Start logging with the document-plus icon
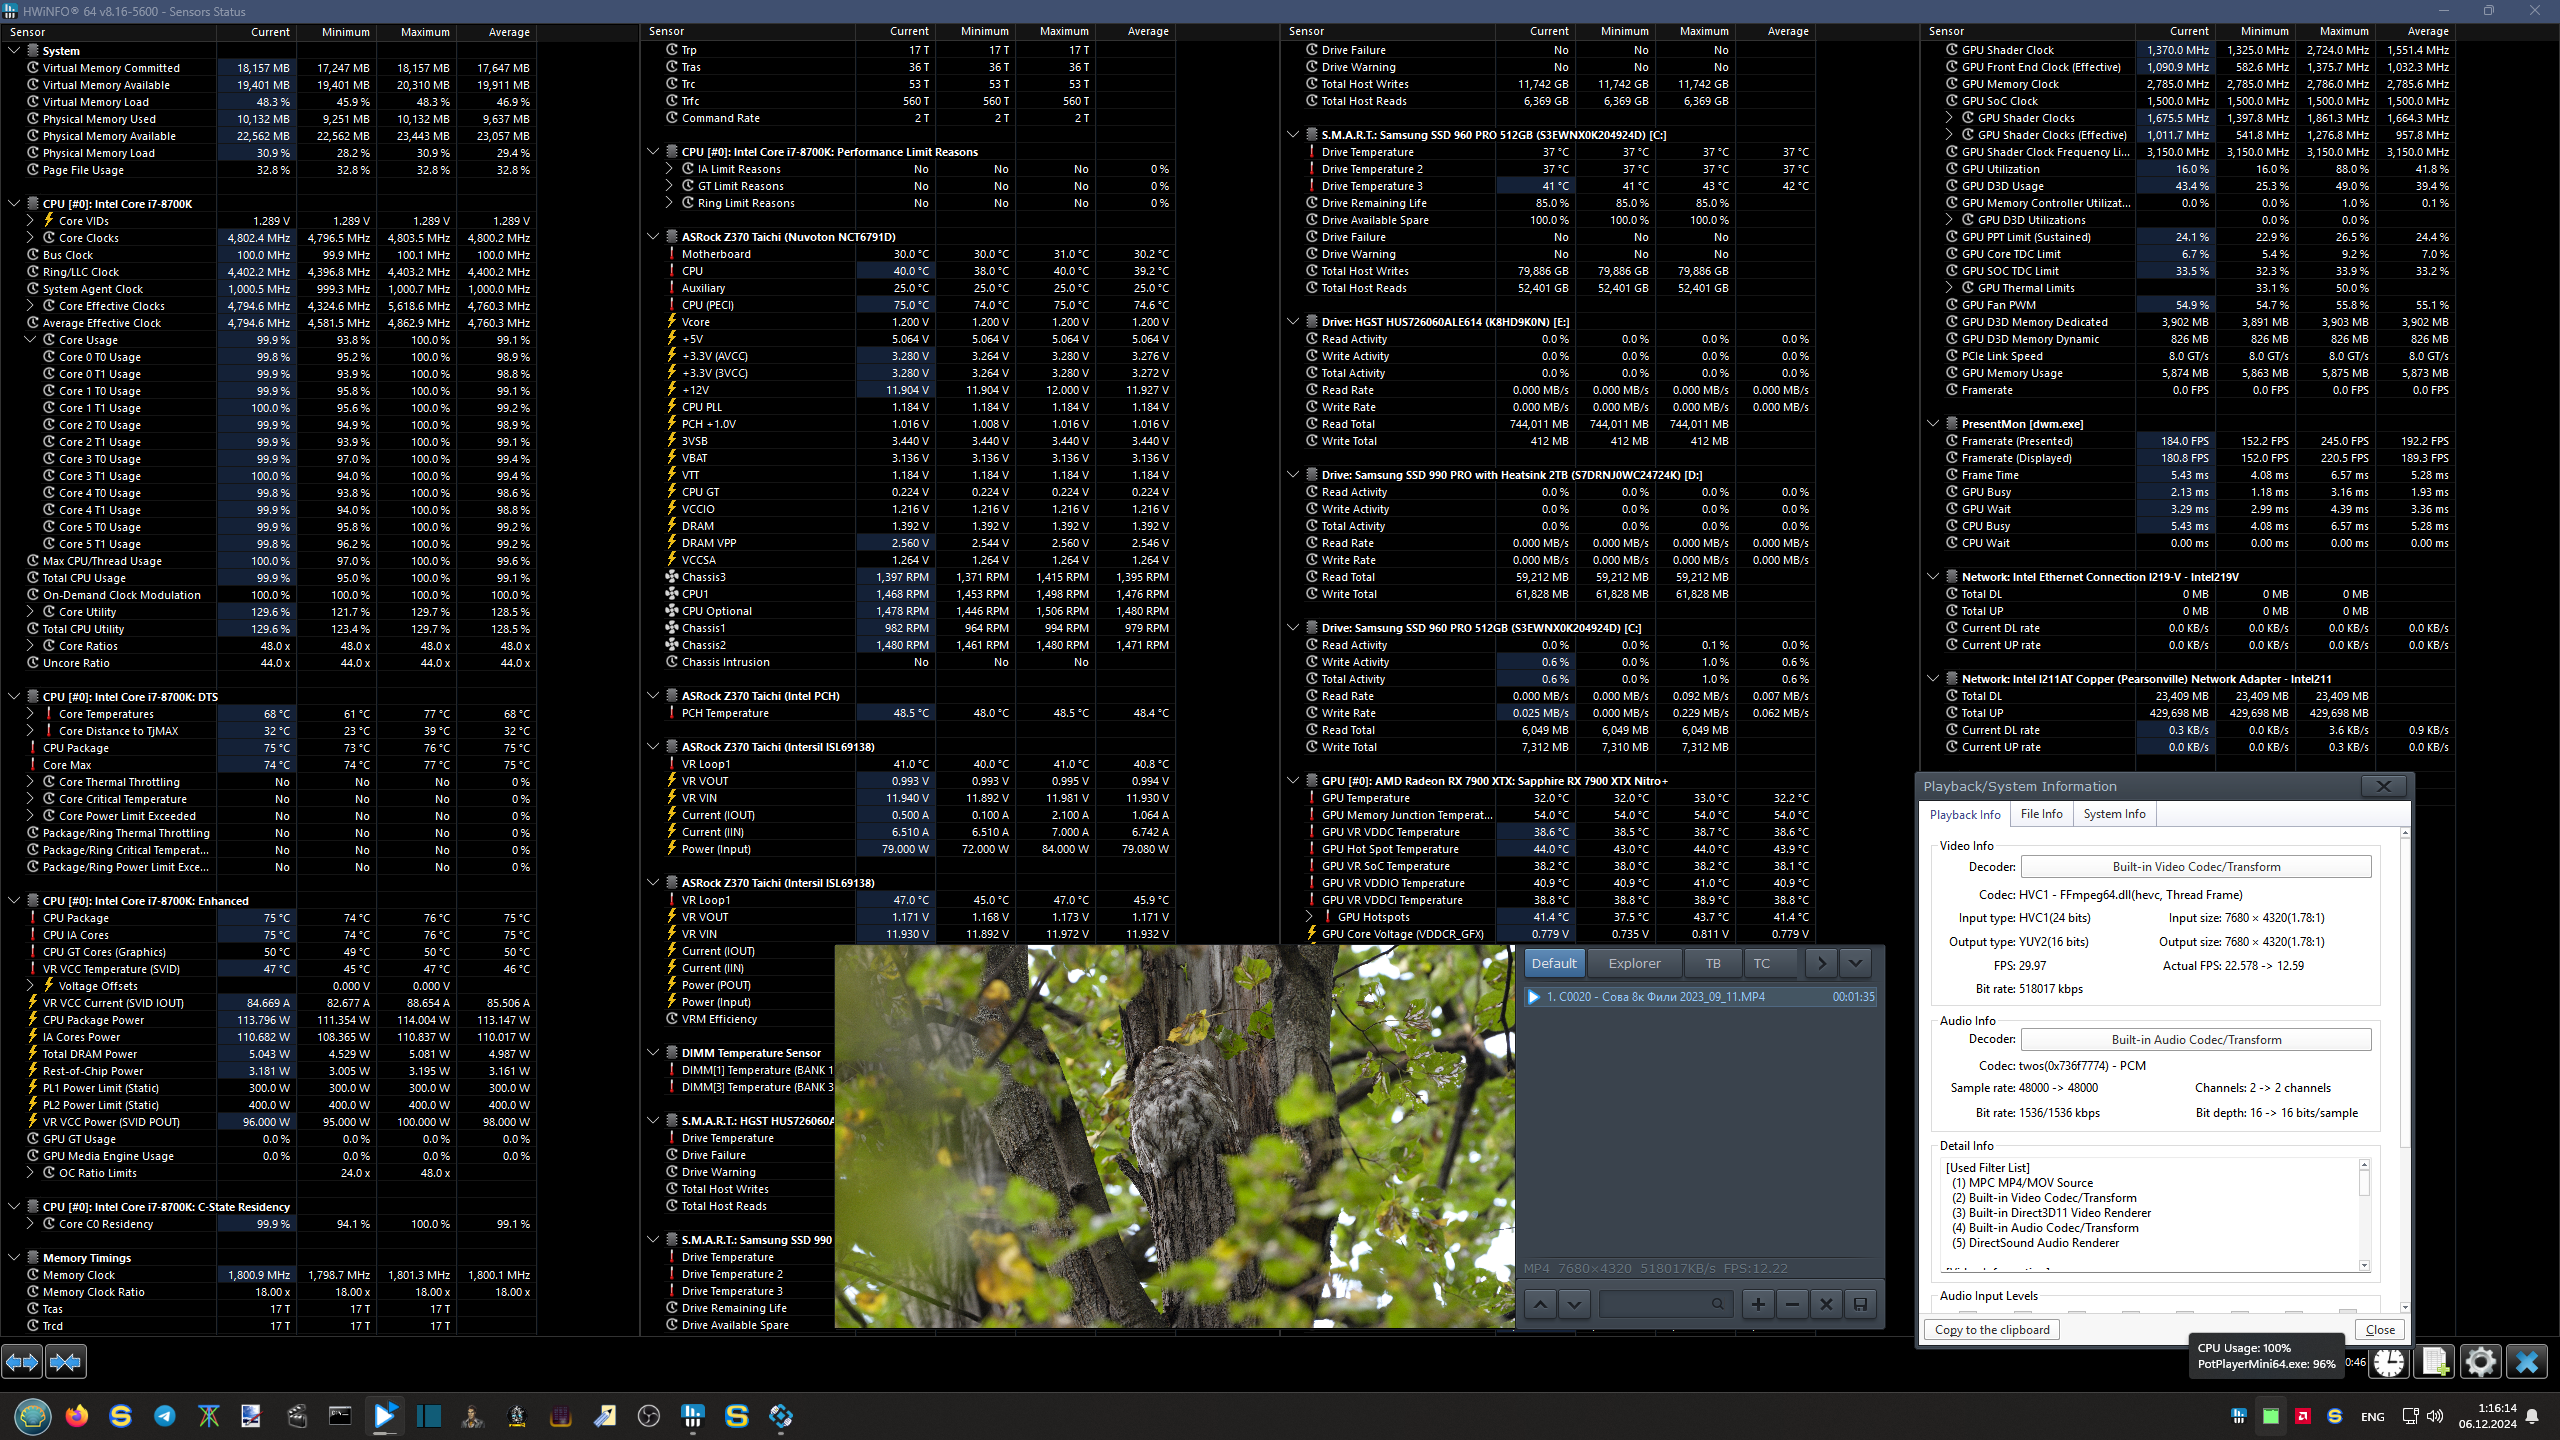This screenshot has width=2560, height=1440. pyautogui.click(x=2435, y=1362)
